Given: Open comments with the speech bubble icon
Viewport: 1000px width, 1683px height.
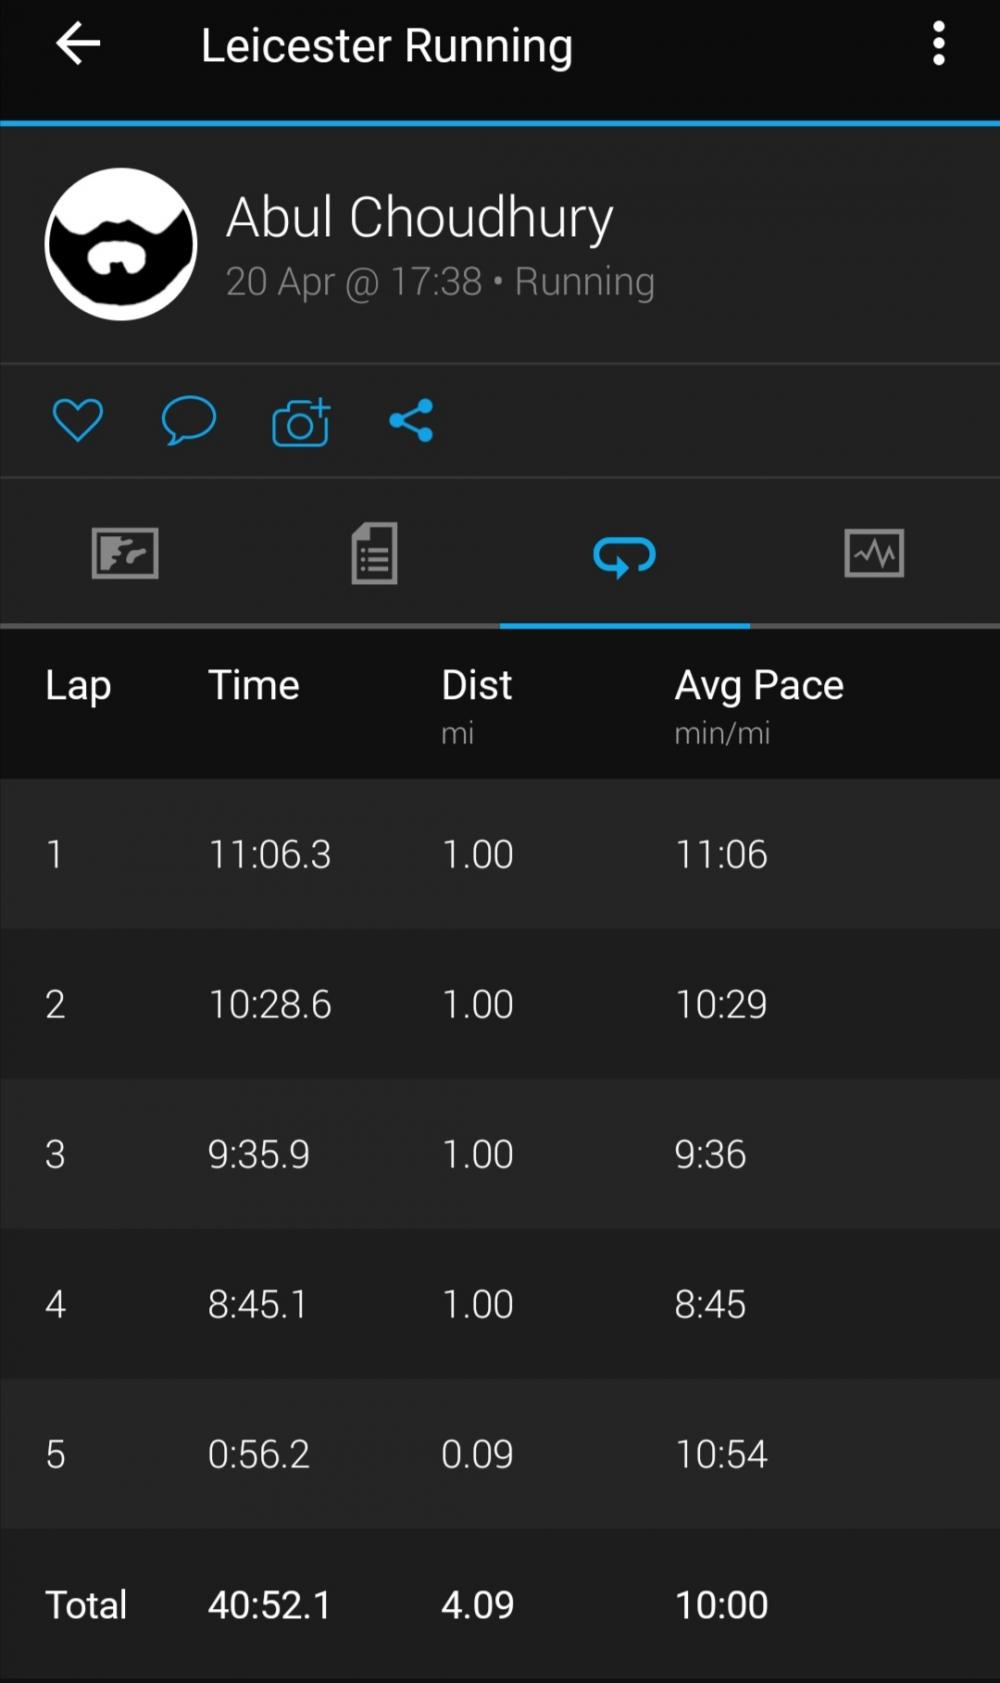Looking at the screenshot, I should pyautogui.click(x=189, y=420).
